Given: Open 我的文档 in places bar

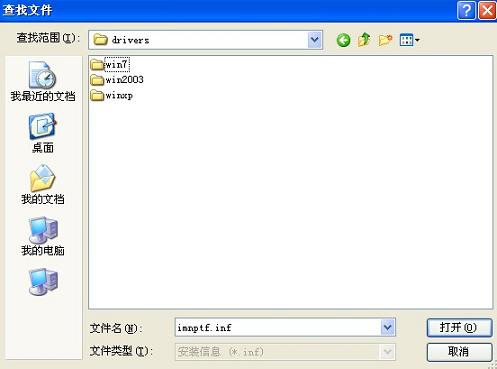Looking at the screenshot, I should [x=43, y=185].
